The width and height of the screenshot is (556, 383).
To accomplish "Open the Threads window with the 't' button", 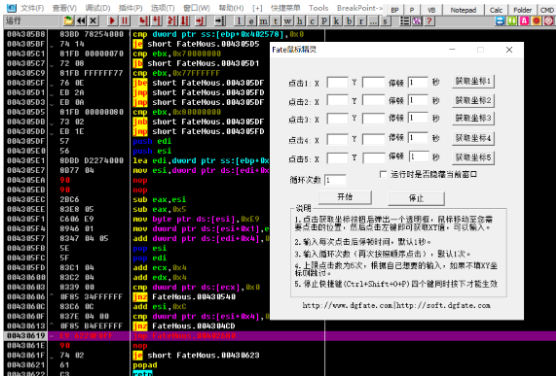I will tap(275, 21).
